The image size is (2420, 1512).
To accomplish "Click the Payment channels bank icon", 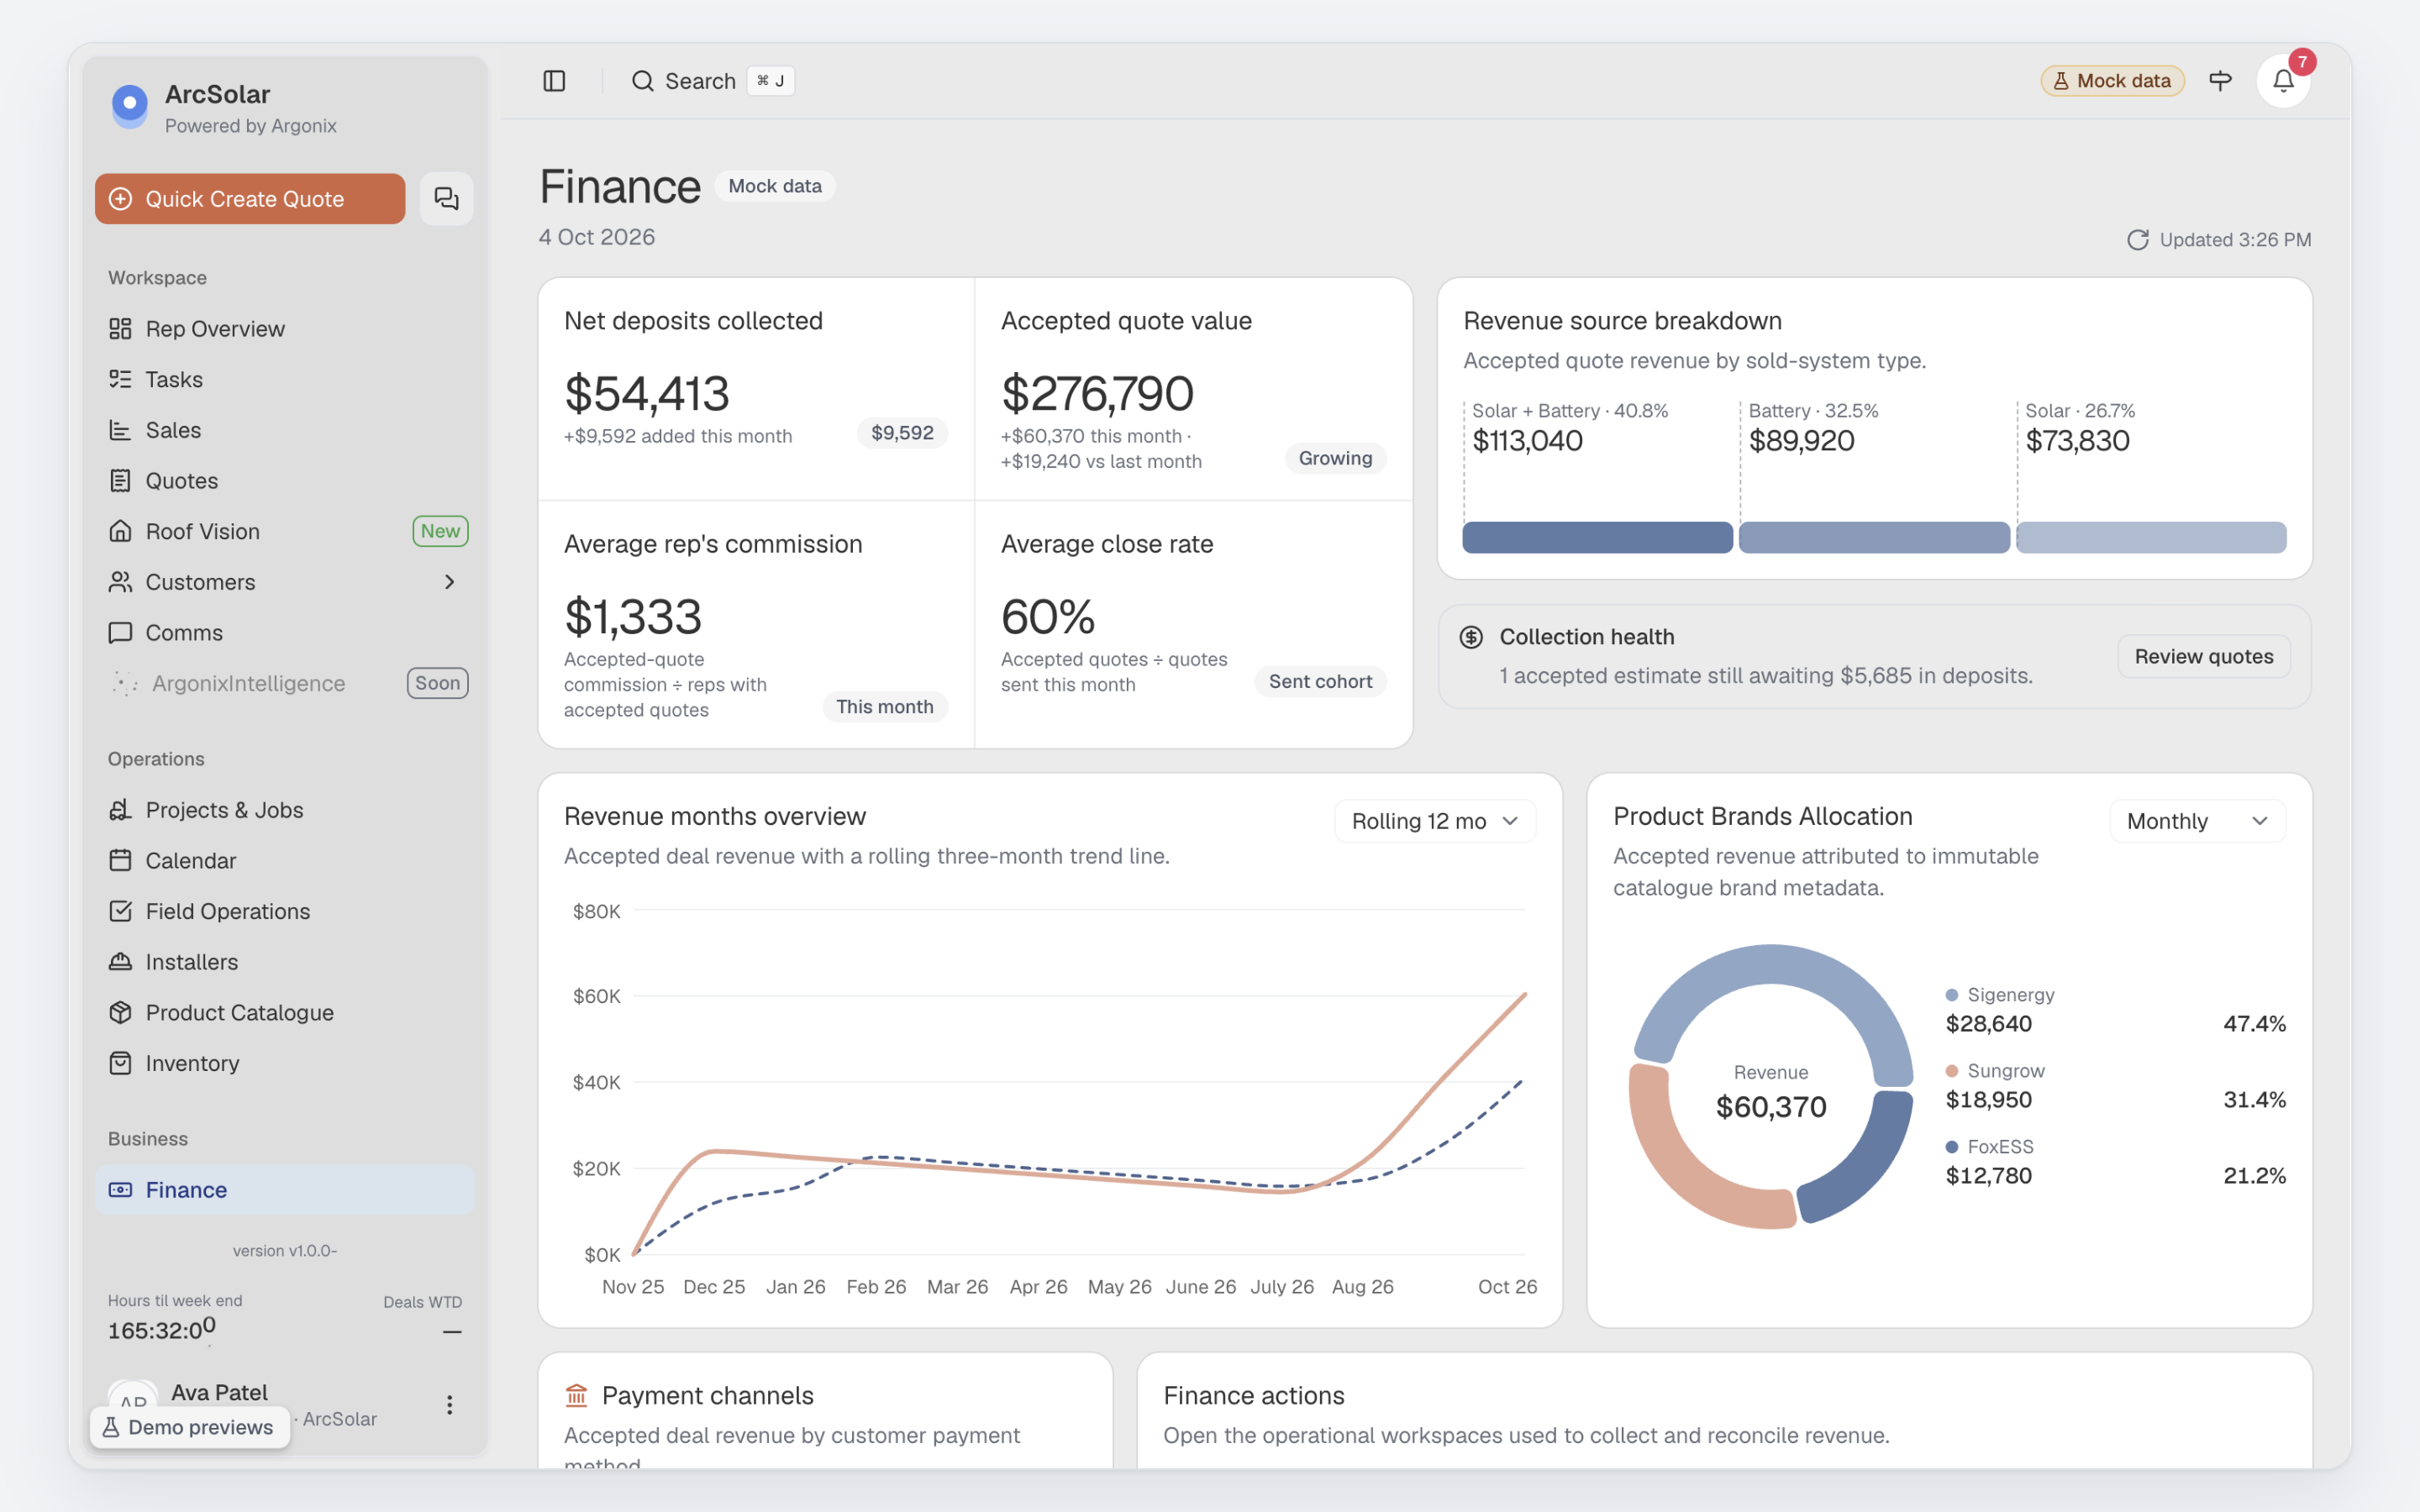I will [576, 1395].
